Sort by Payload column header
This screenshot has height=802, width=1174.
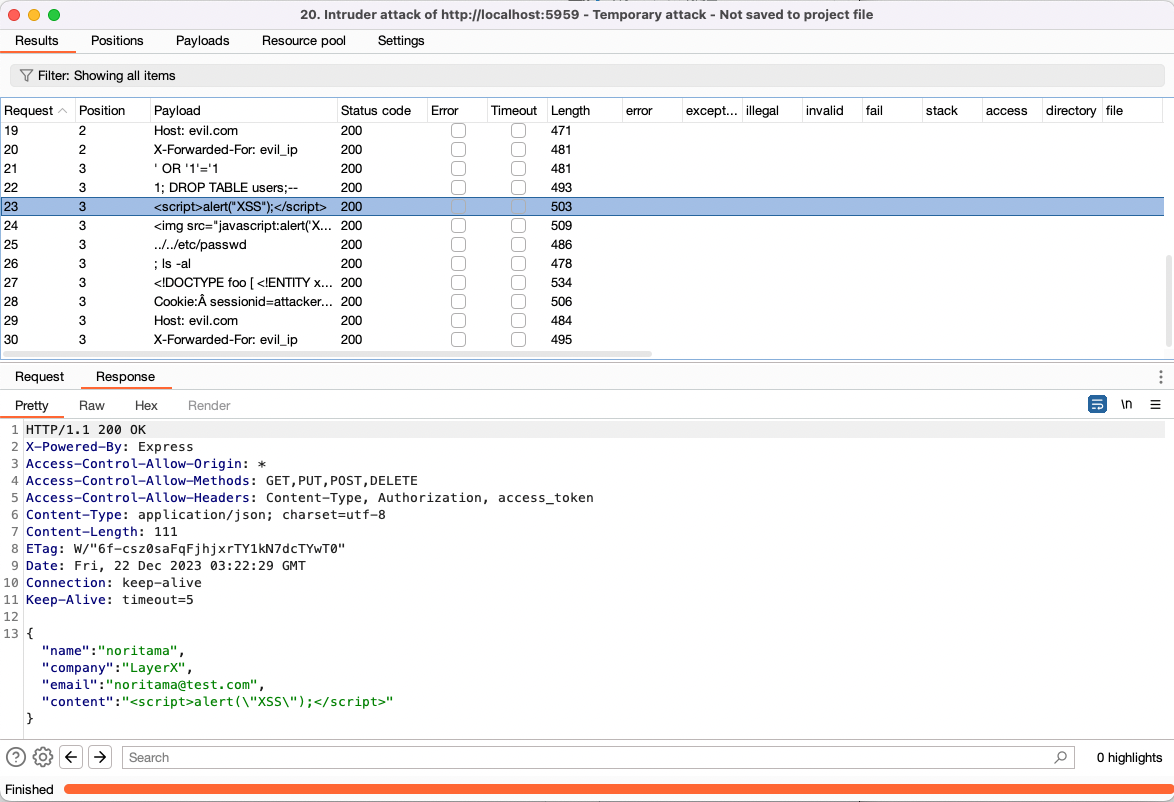tap(243, 111)
